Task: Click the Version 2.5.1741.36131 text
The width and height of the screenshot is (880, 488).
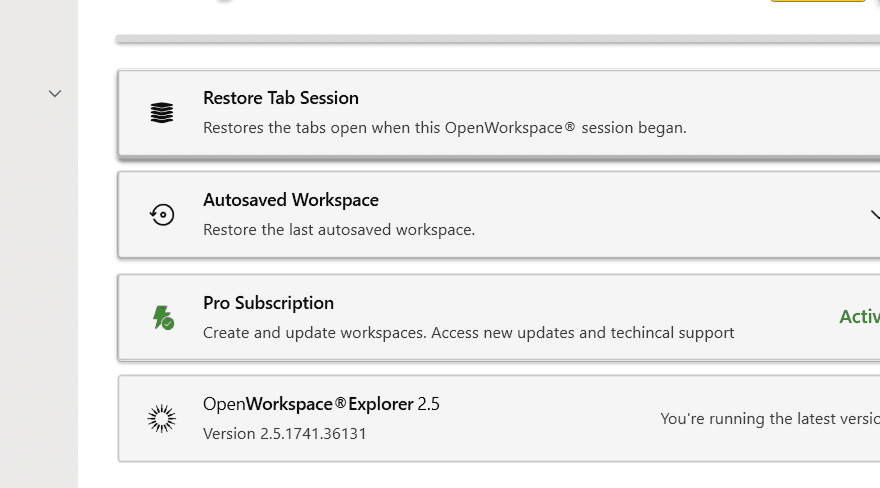Action: [x=284, y=434]
